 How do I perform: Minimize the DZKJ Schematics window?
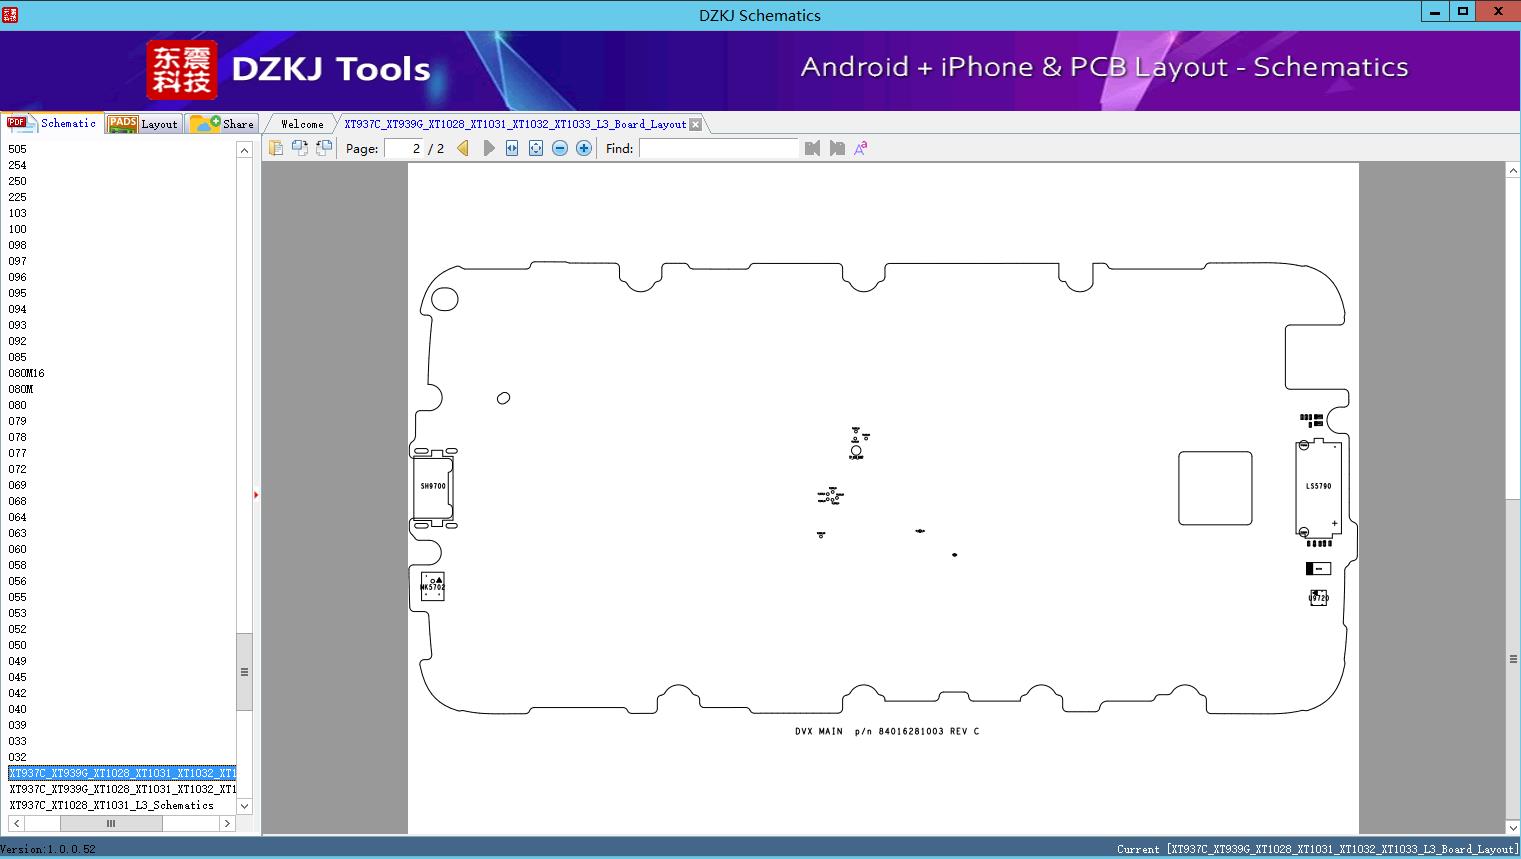(x=1435, y=12)
